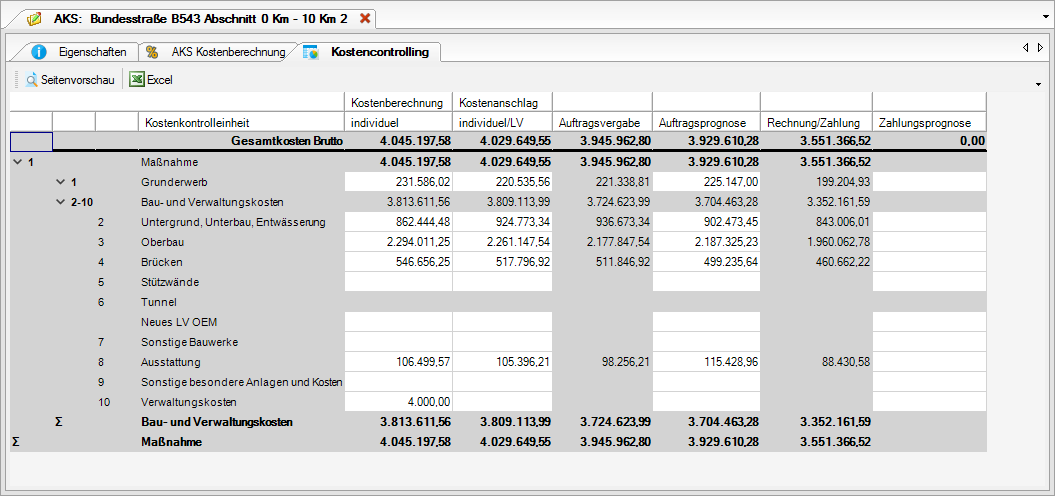1055x496 pixels.
Task: Click the sigma Maßnahme sum row label
Action: (x=172, y=442)
